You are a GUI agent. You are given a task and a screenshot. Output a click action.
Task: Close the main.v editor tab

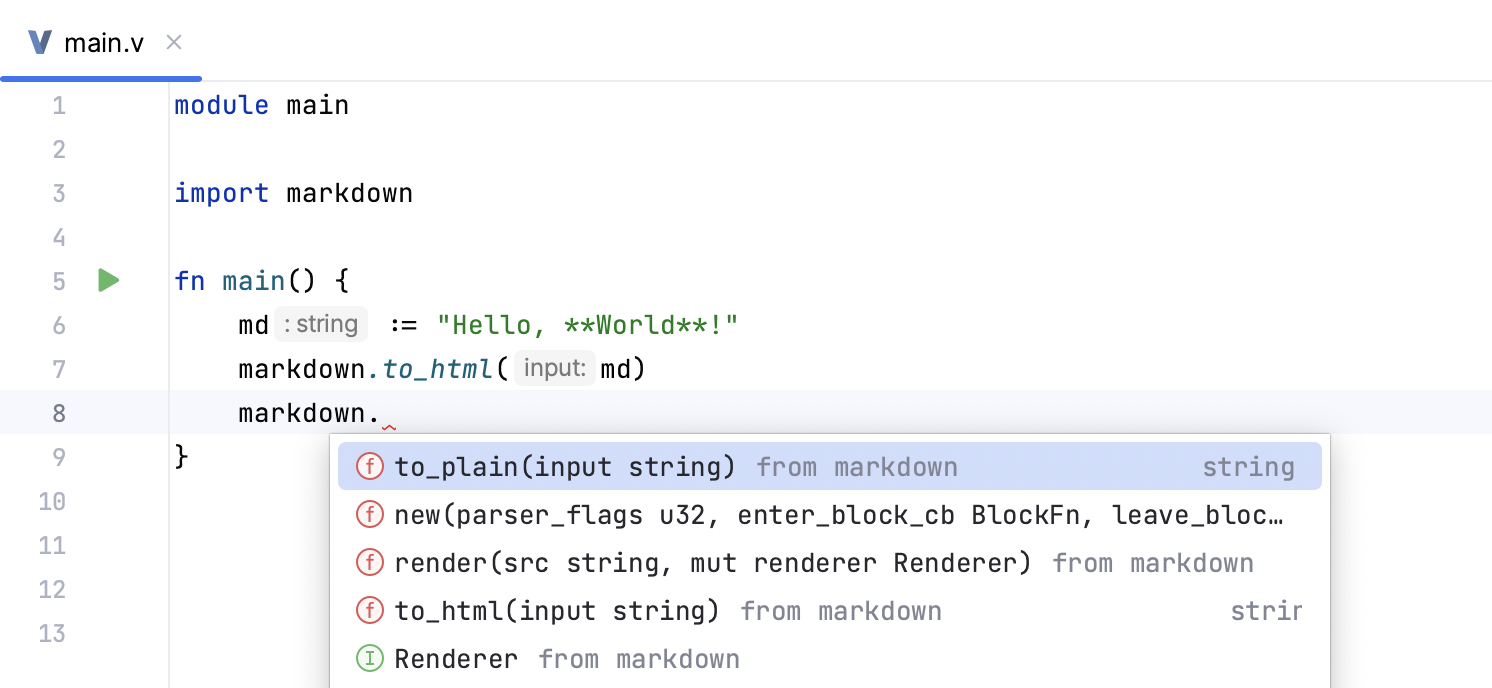174,42
